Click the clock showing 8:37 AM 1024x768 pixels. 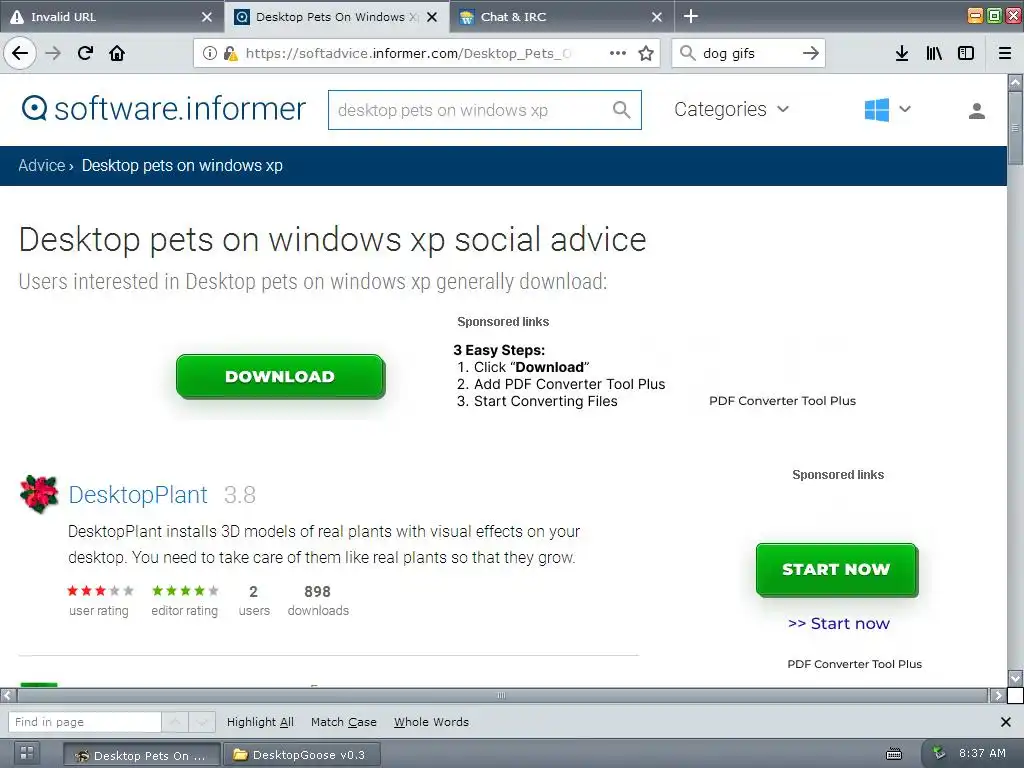tap(982, 753)
